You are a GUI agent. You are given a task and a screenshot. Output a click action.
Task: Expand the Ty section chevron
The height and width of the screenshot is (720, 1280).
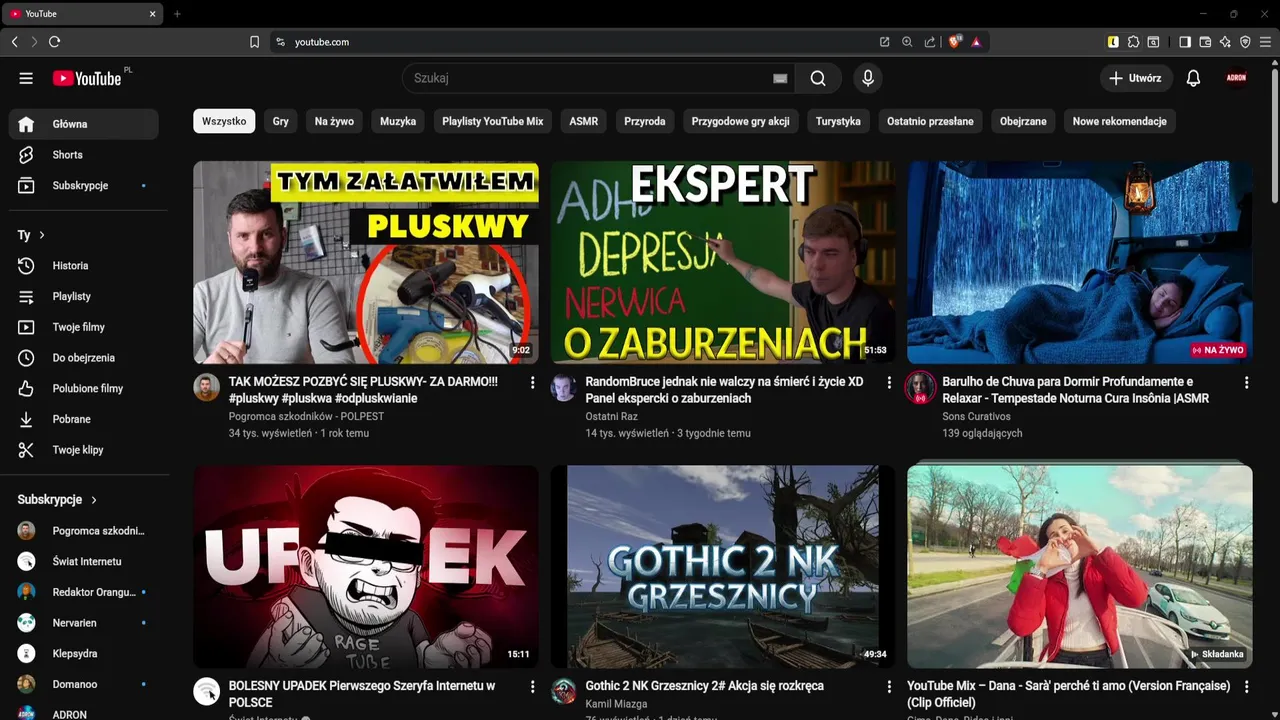[x=42, y=235]
